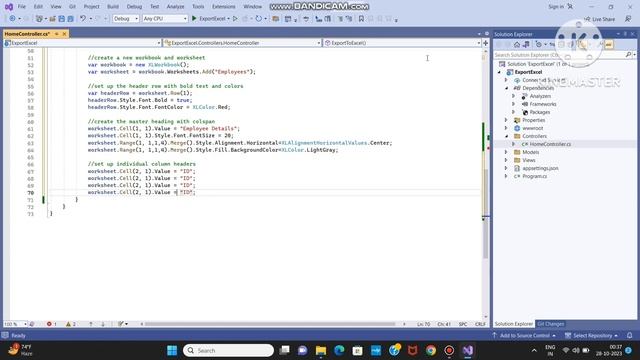The height and width of the screenshot is (360, 640).
Task: Click CRLF line ending indicator
Action: click(480, 324)
